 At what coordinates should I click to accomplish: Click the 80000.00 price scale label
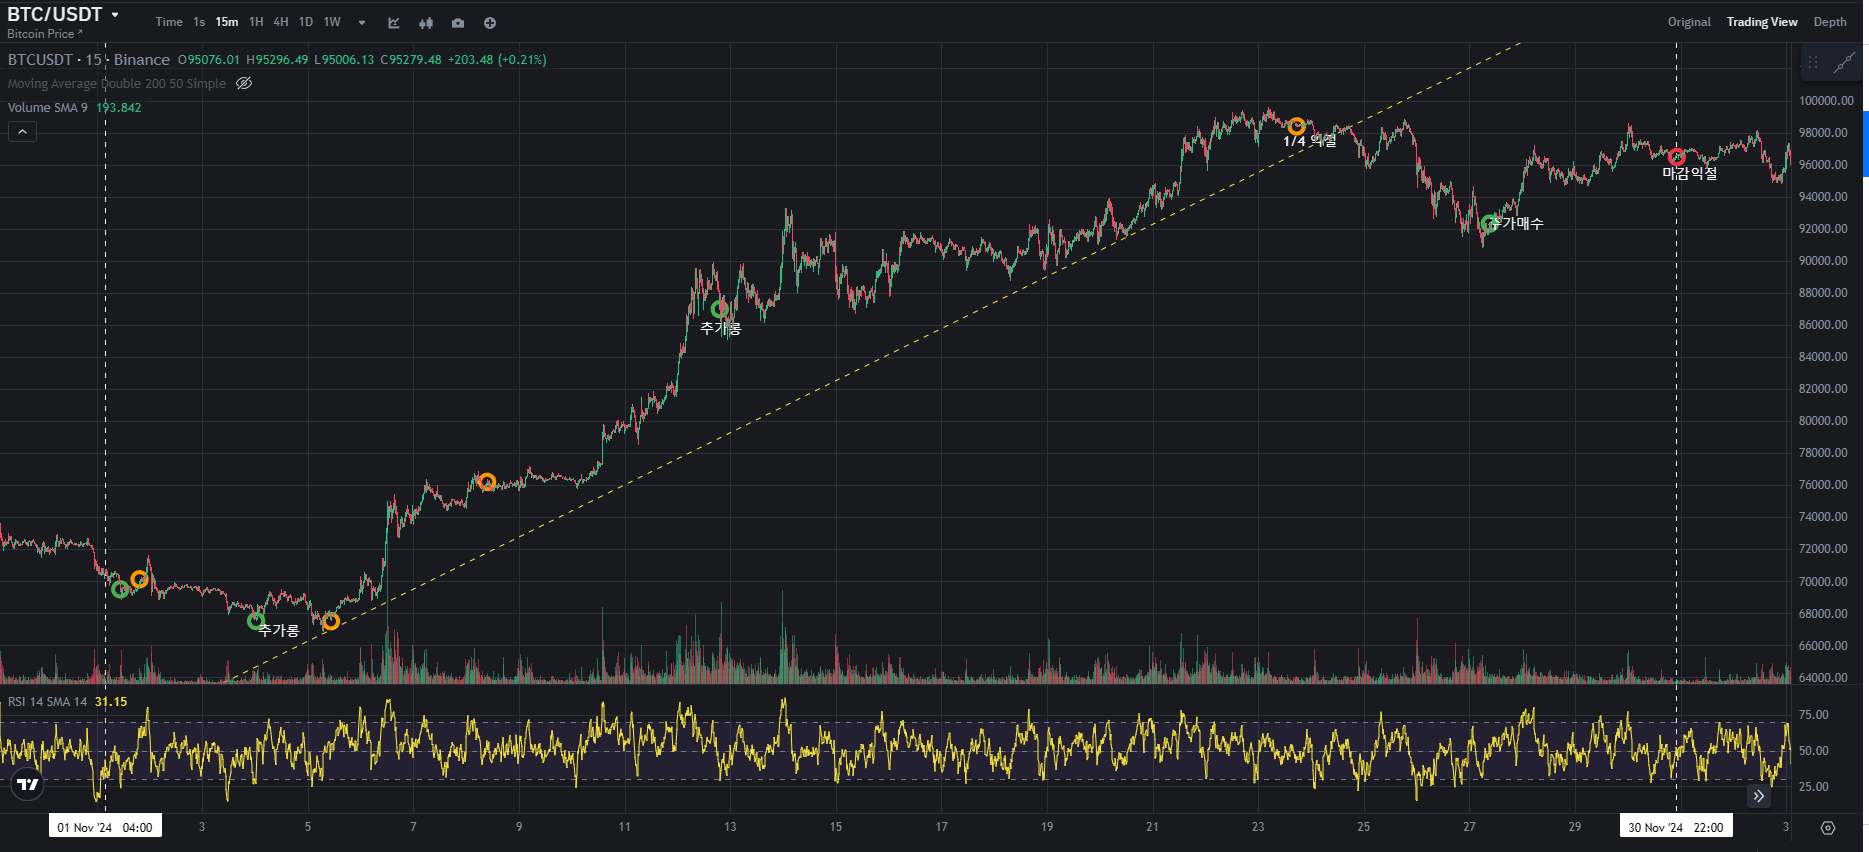[1823, 421]
